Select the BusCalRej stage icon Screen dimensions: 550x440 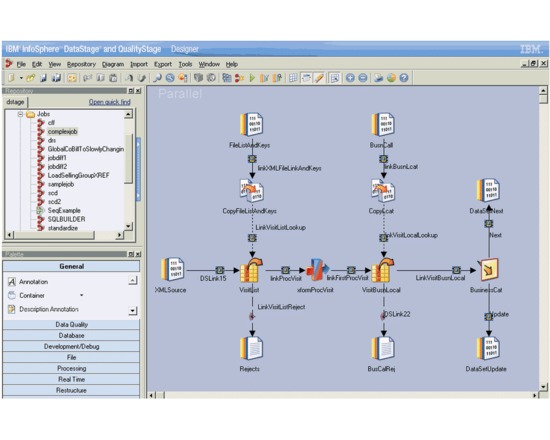[383, 348]
